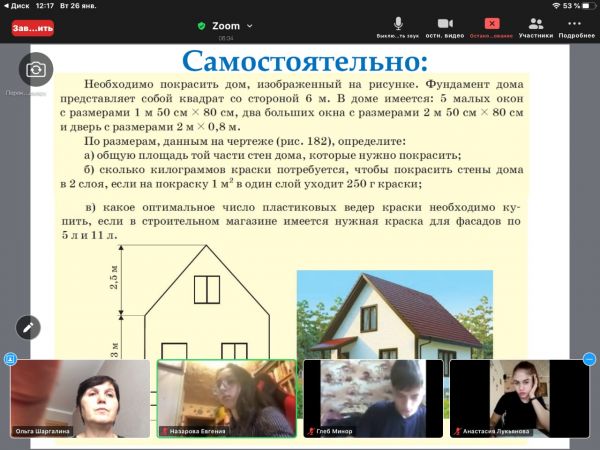Select Назарова Евгения video thumbnail

[x=227, y=398]
